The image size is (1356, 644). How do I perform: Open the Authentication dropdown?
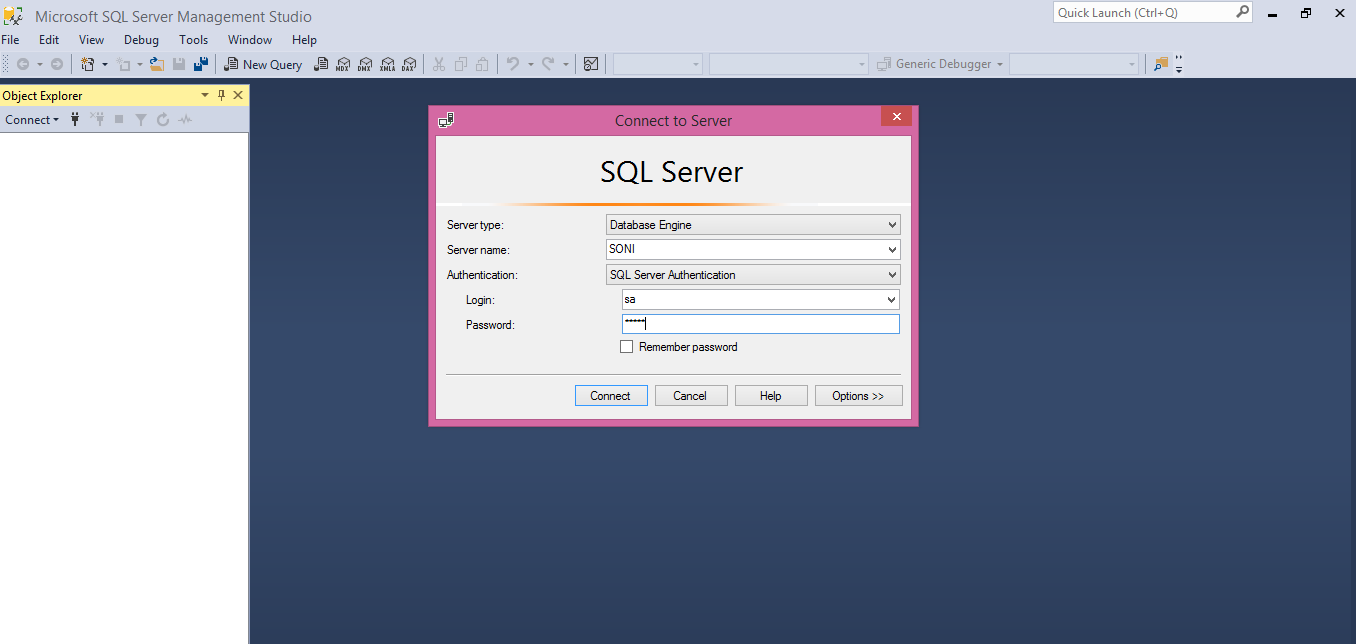tap(893, 274)
